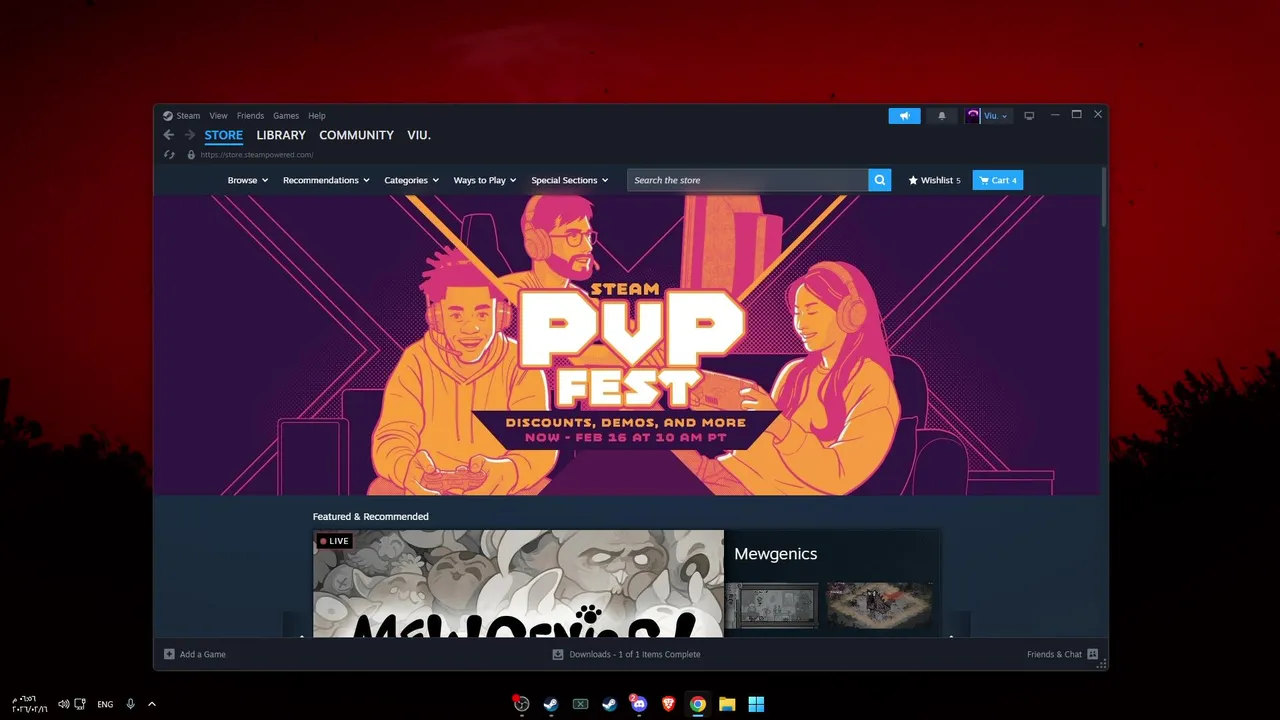Switch to the LIBRARY tab
The width and height of the screenshot is (1280, 720).
coord(281,135)
